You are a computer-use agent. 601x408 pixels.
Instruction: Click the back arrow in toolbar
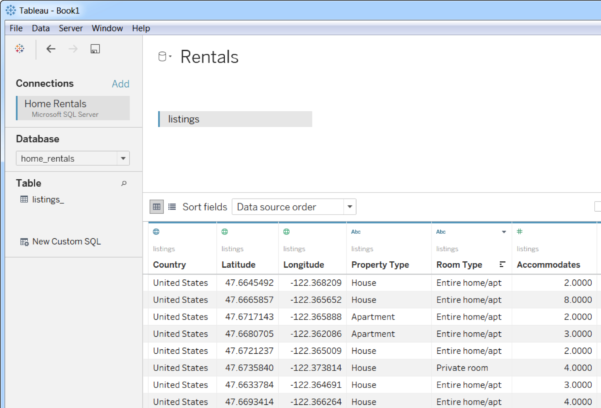click(x=51, y=48)
